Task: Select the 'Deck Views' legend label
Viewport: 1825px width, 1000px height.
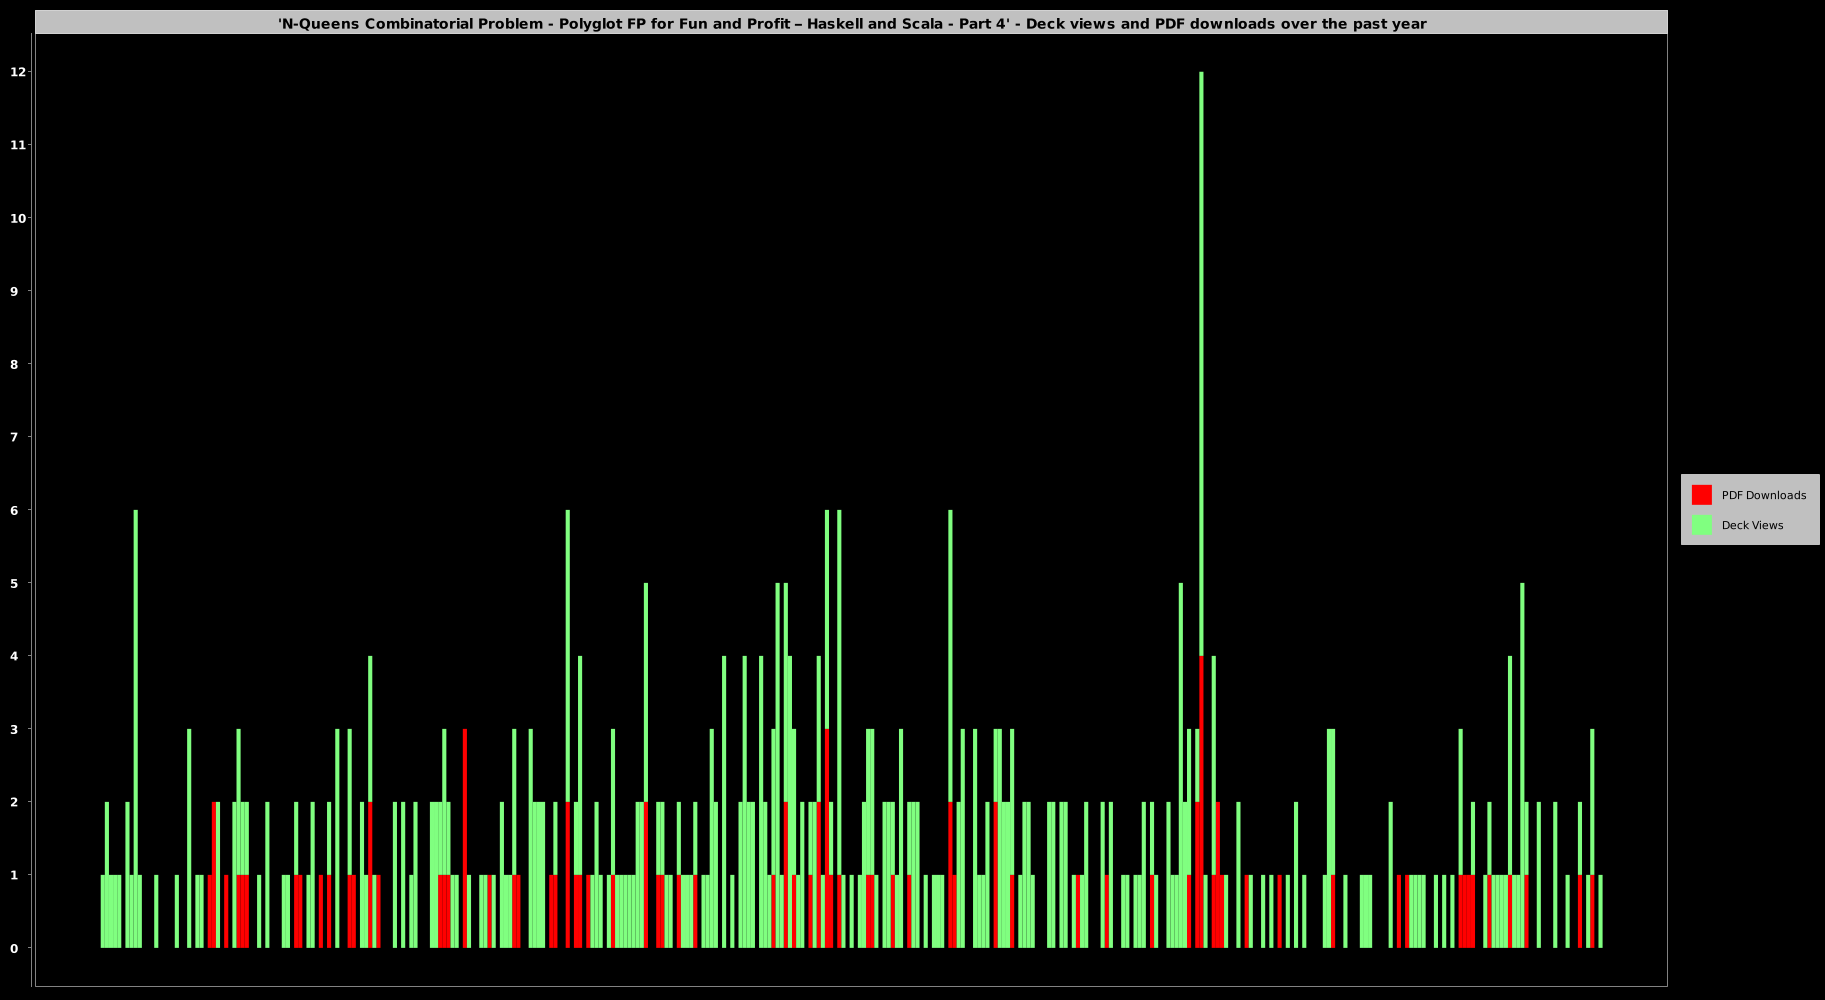Action: (1752, 525)
